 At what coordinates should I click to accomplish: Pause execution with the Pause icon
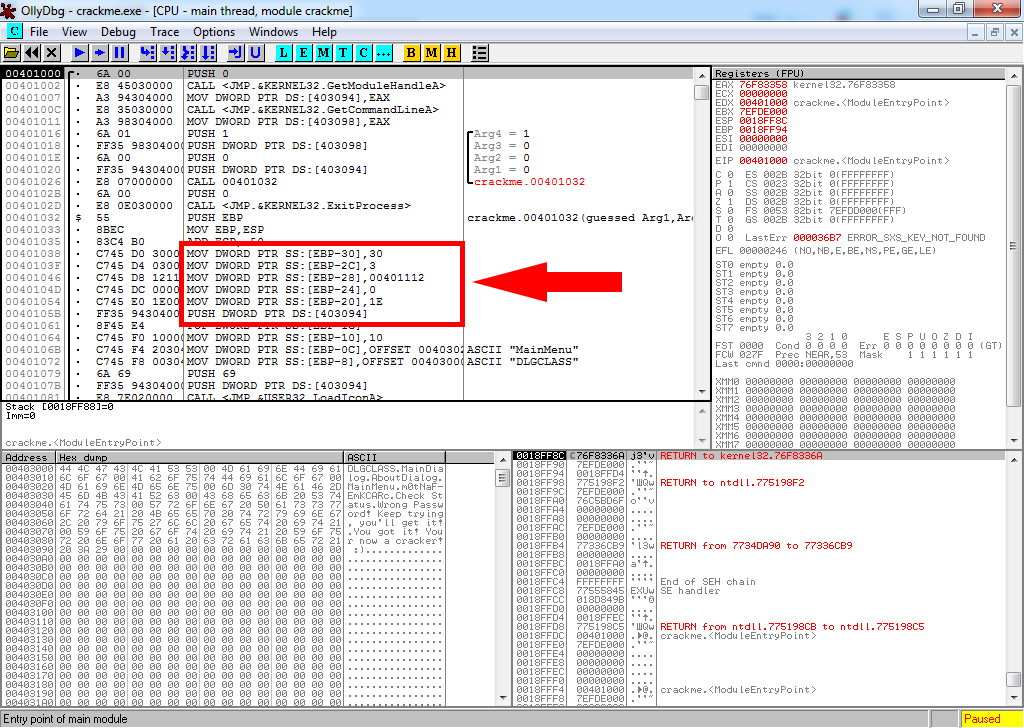(120, 52)
